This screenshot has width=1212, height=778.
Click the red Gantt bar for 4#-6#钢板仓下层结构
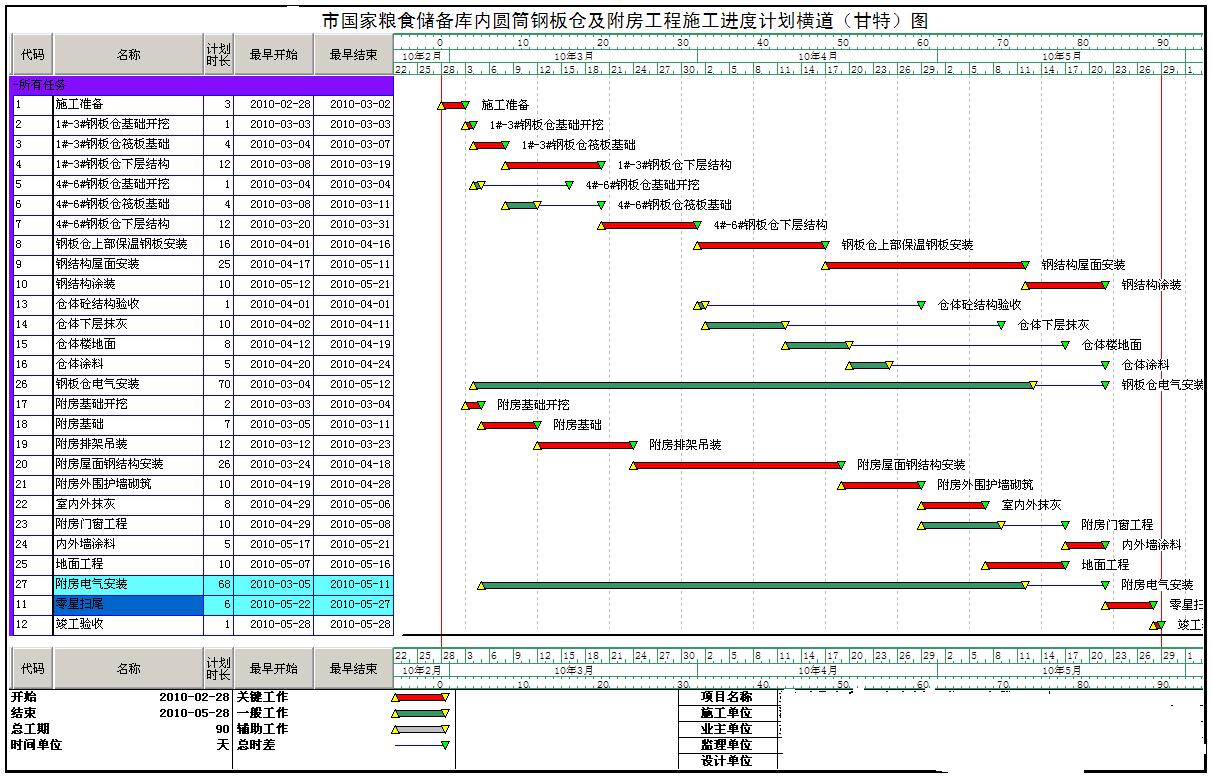(x=650, y=225)
